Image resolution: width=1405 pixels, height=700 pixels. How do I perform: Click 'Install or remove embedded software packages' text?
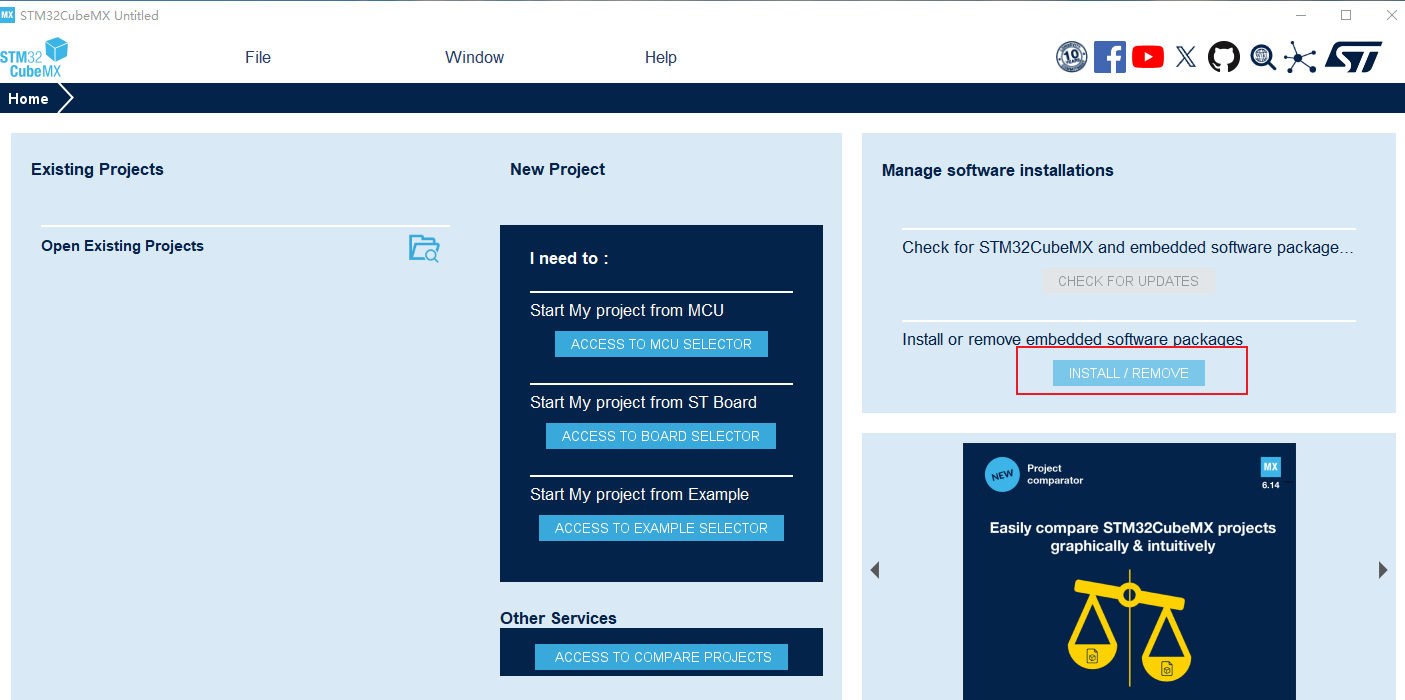pos(1072,339)
